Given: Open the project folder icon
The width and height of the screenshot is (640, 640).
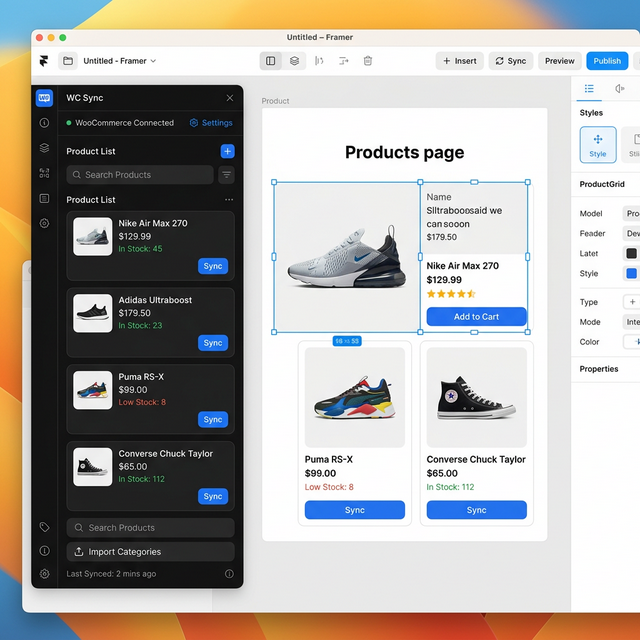Looking at the screenshot, I should tap(68, 61).
